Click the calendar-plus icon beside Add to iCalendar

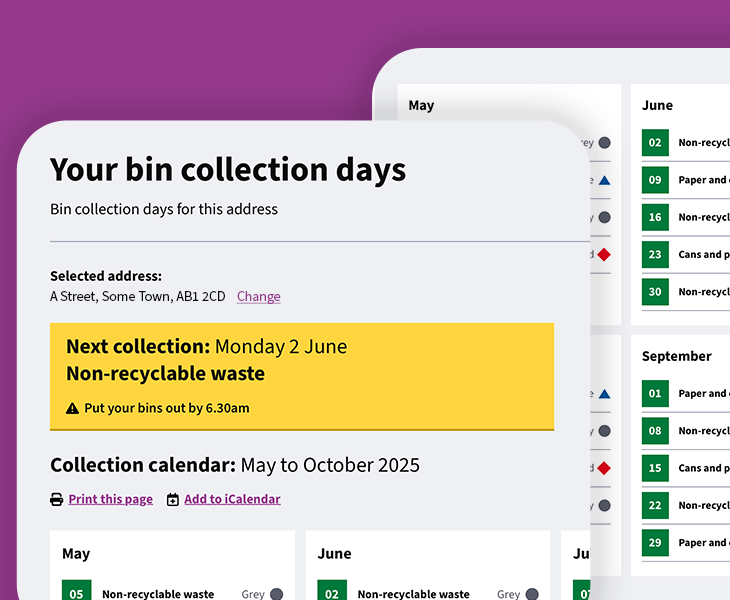point(173,499)
